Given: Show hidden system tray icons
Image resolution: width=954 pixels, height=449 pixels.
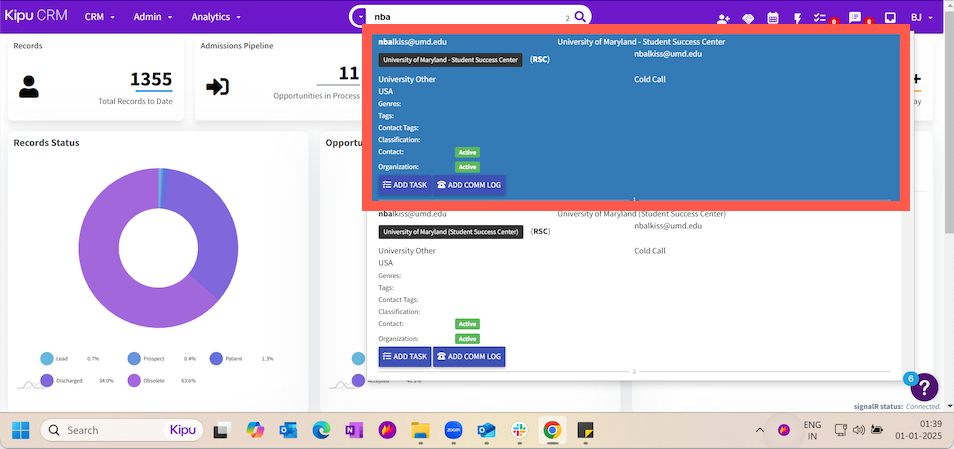Looking at the screenshot, I should [x=759, y=430].
